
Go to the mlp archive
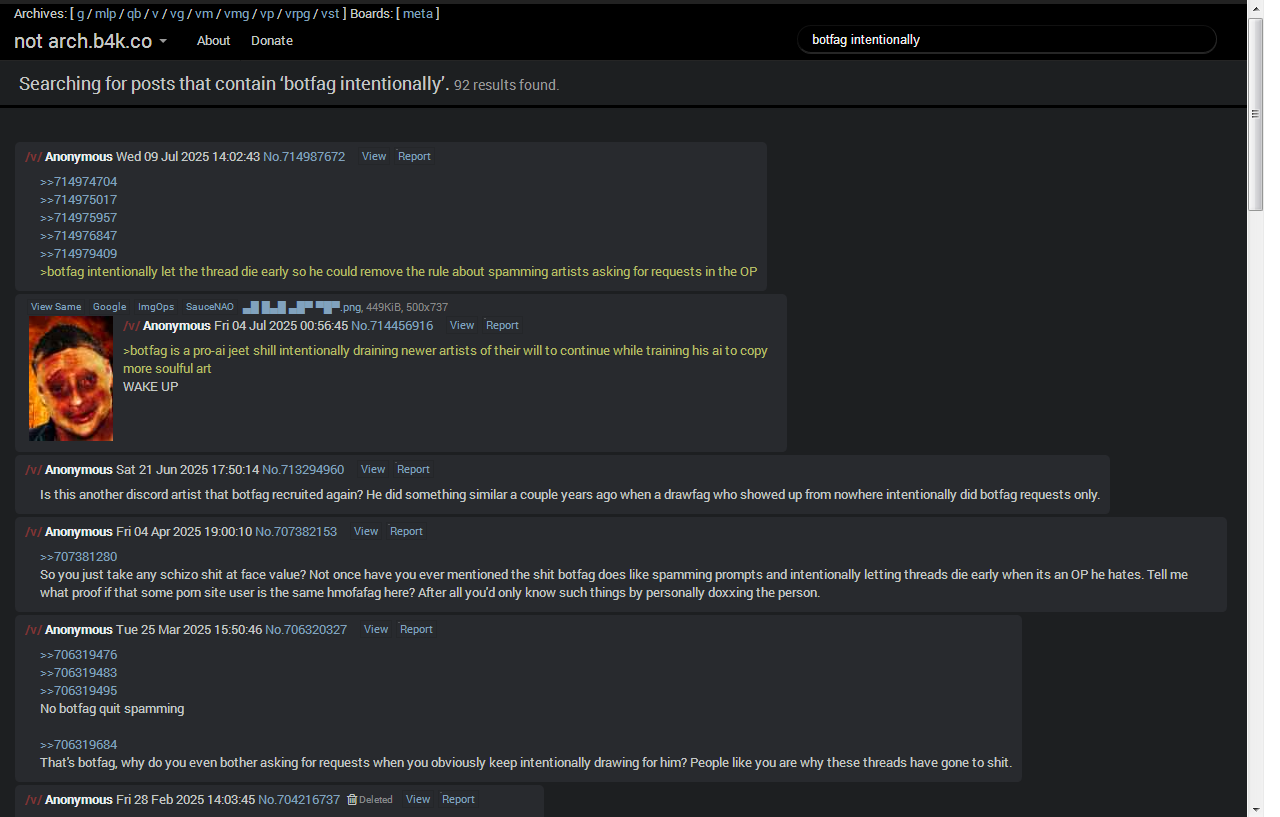(x=106, y=13)
